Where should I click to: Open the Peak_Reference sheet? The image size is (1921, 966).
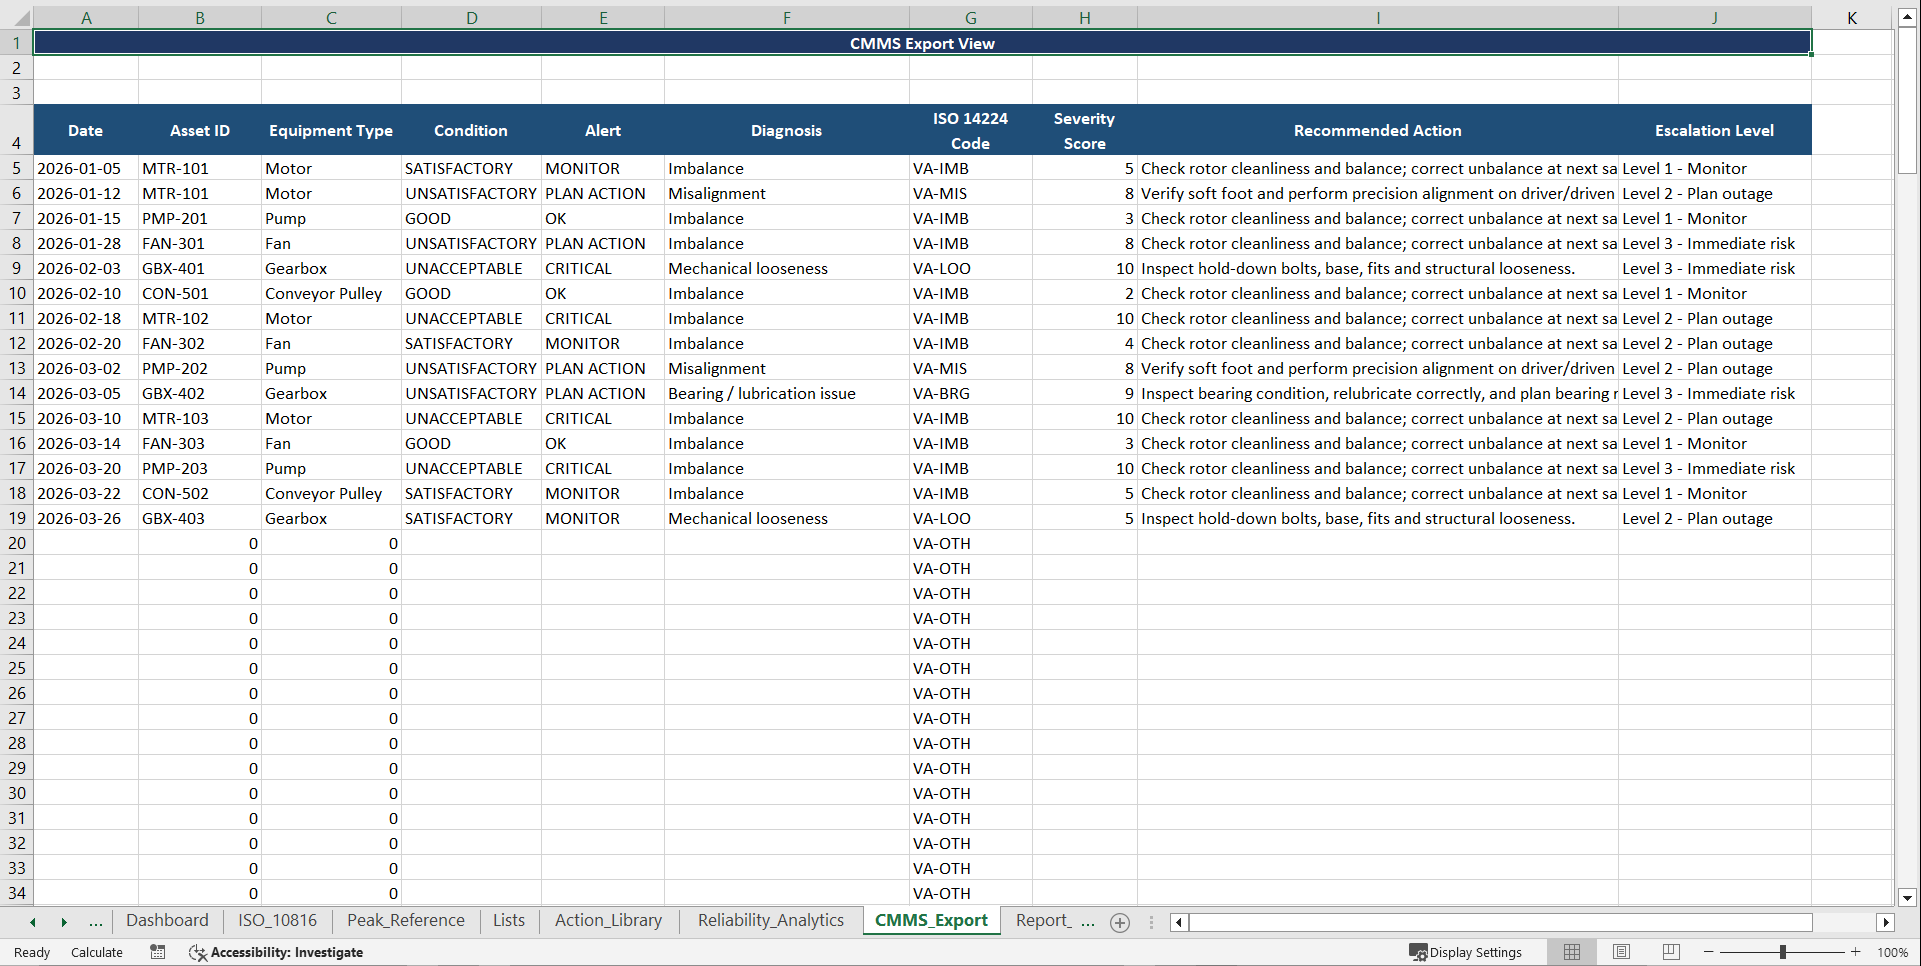pyautogui.click(x=405, y=921)
